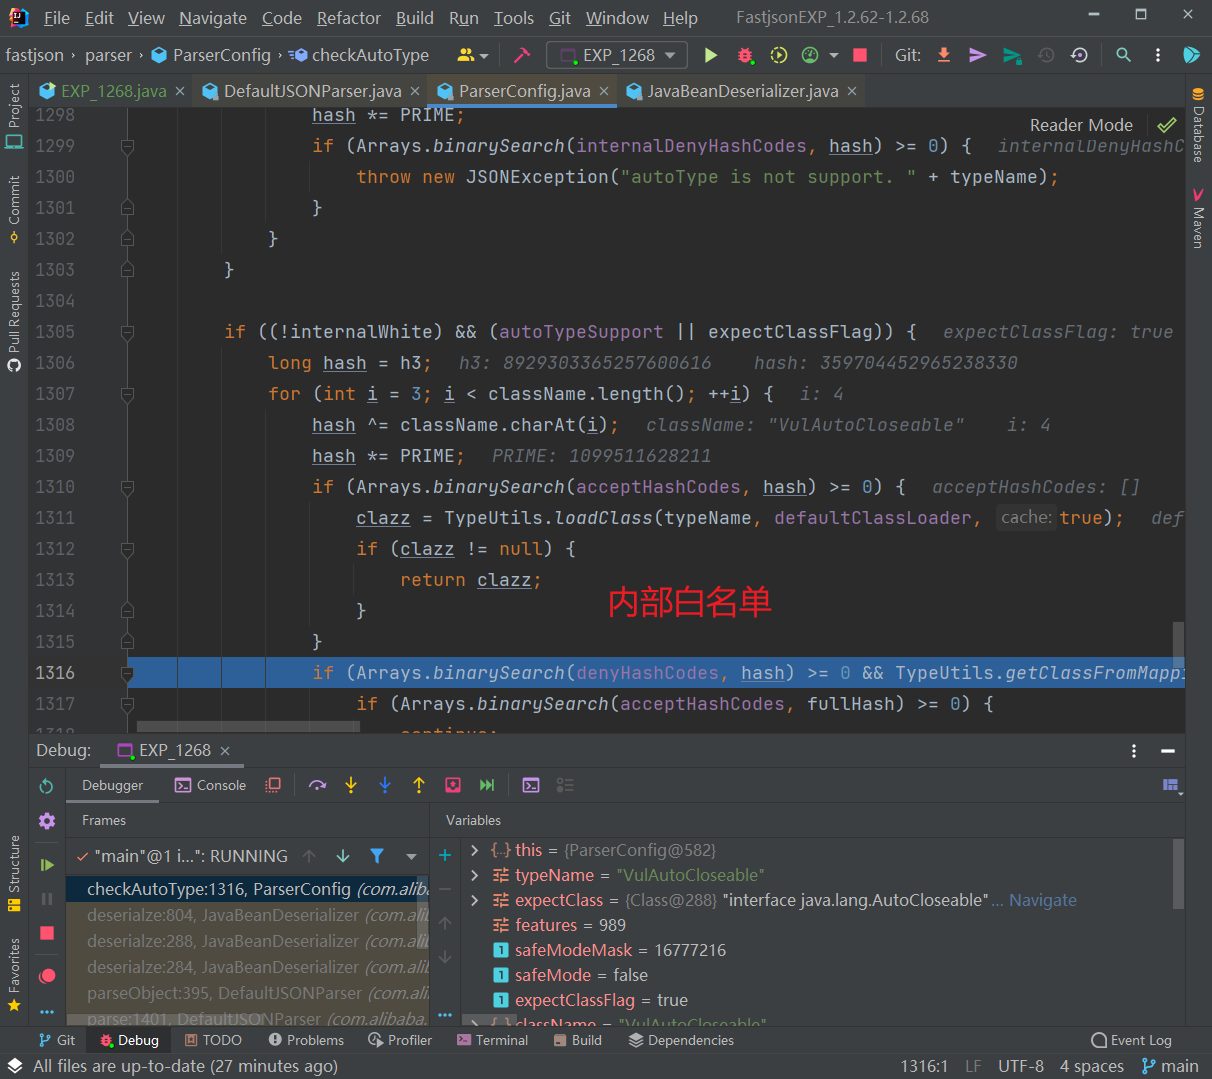Open the Navigate menu

(x=212, y=18)
